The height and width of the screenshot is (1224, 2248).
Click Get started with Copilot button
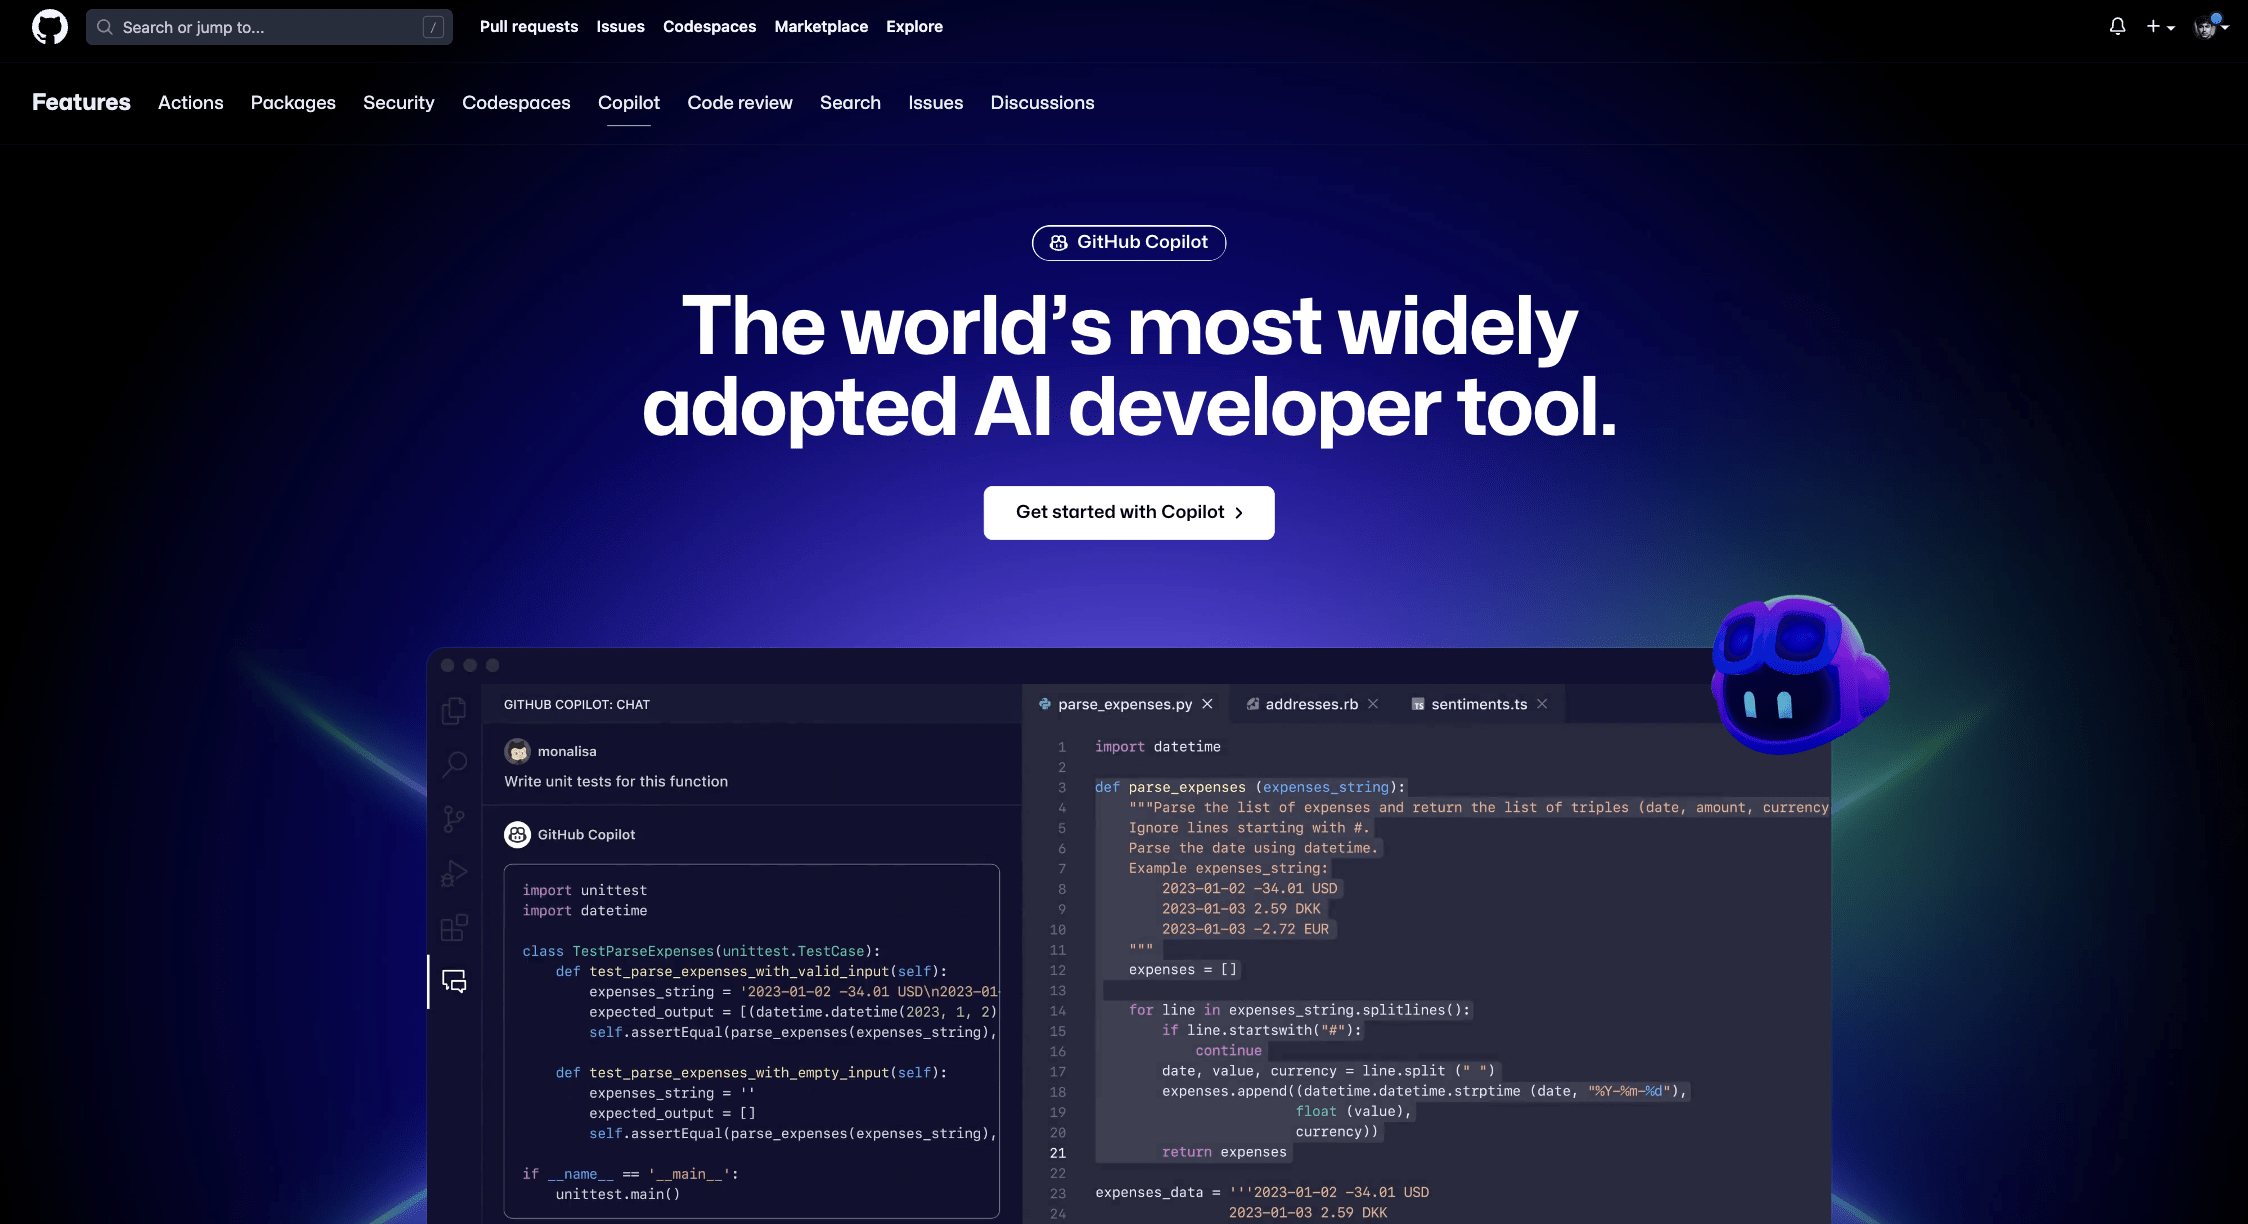click(1129, 513)
